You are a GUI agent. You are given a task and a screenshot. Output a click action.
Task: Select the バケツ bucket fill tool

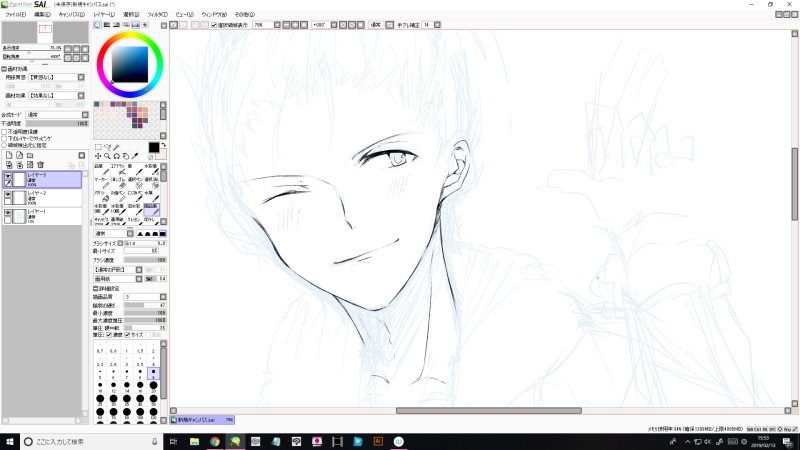click(101, 196)
